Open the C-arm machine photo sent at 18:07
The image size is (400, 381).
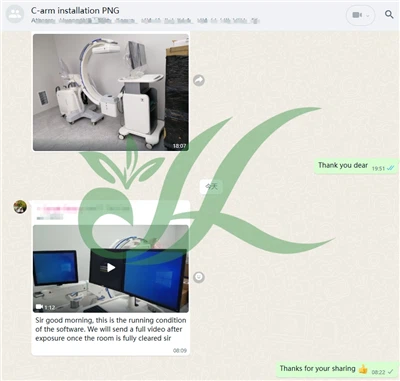pos(111,92)
